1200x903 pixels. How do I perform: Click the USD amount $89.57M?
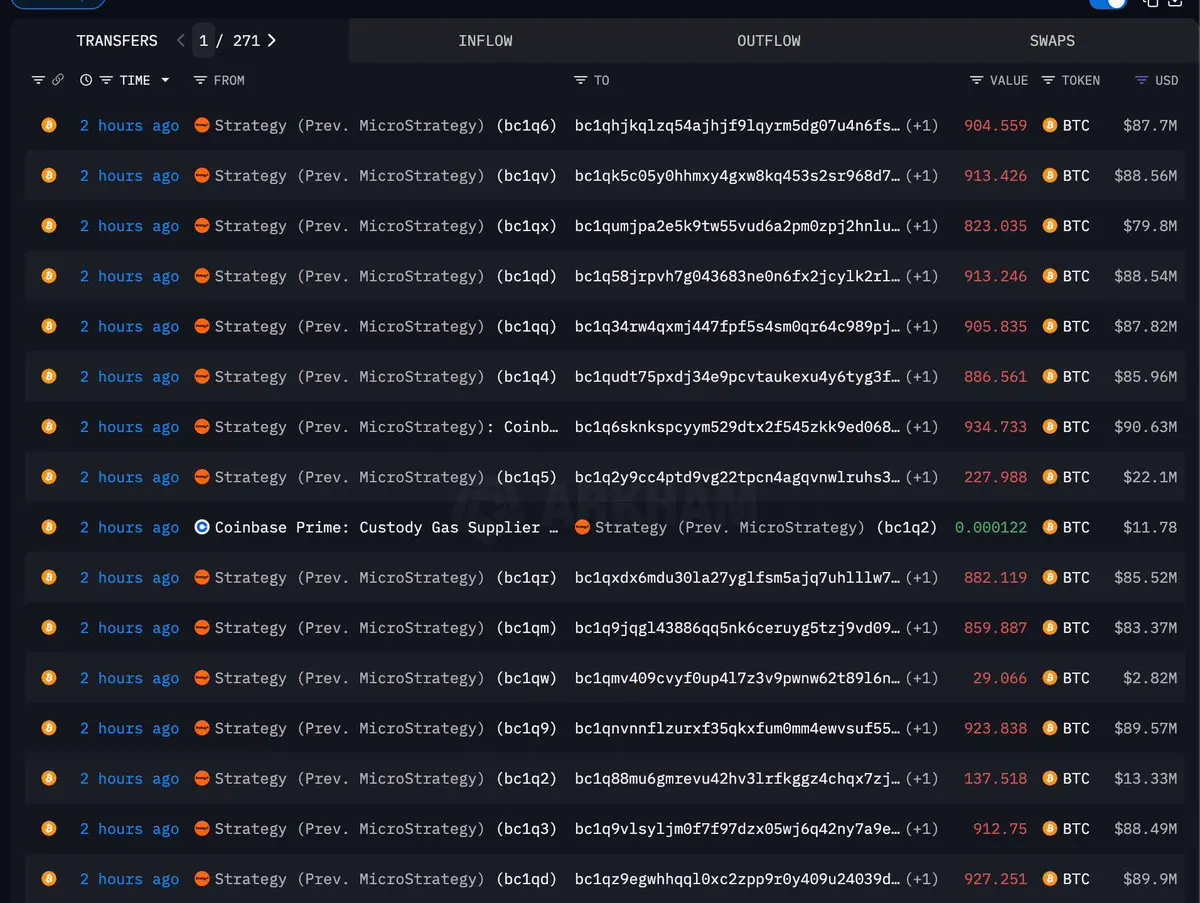[x=1146, y=728]
